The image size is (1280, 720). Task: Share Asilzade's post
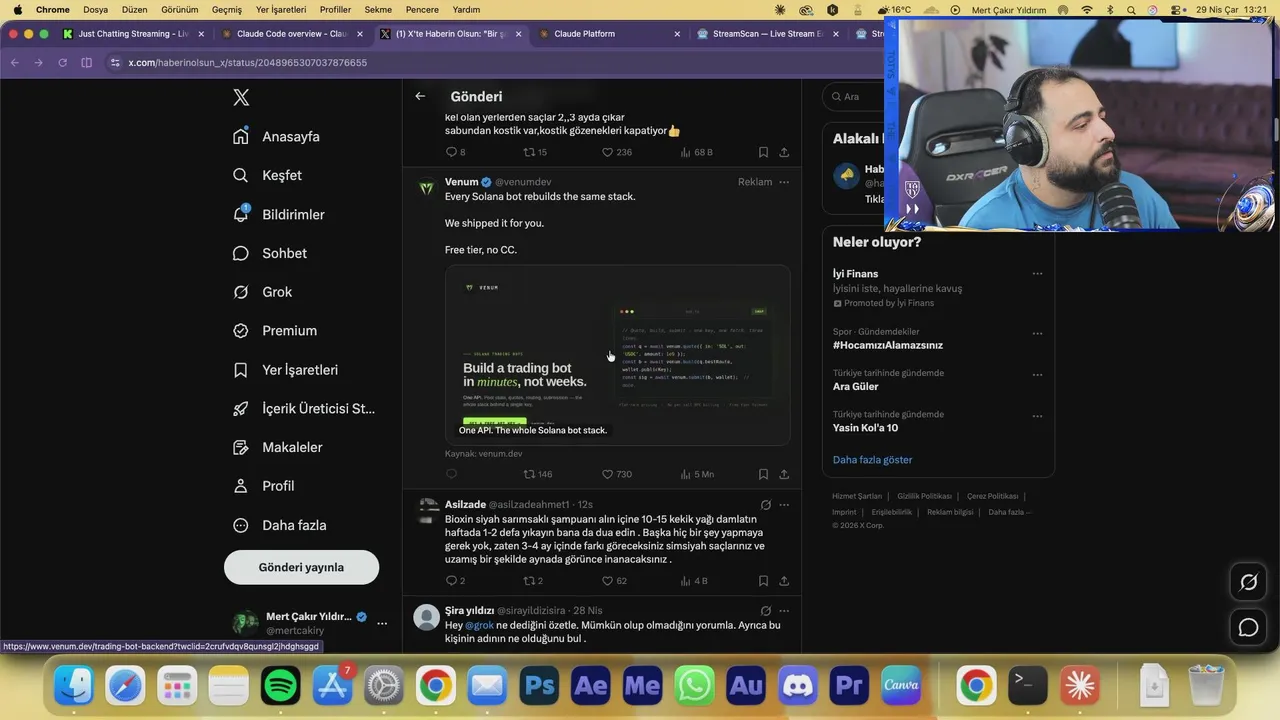(x=784, y=580)
